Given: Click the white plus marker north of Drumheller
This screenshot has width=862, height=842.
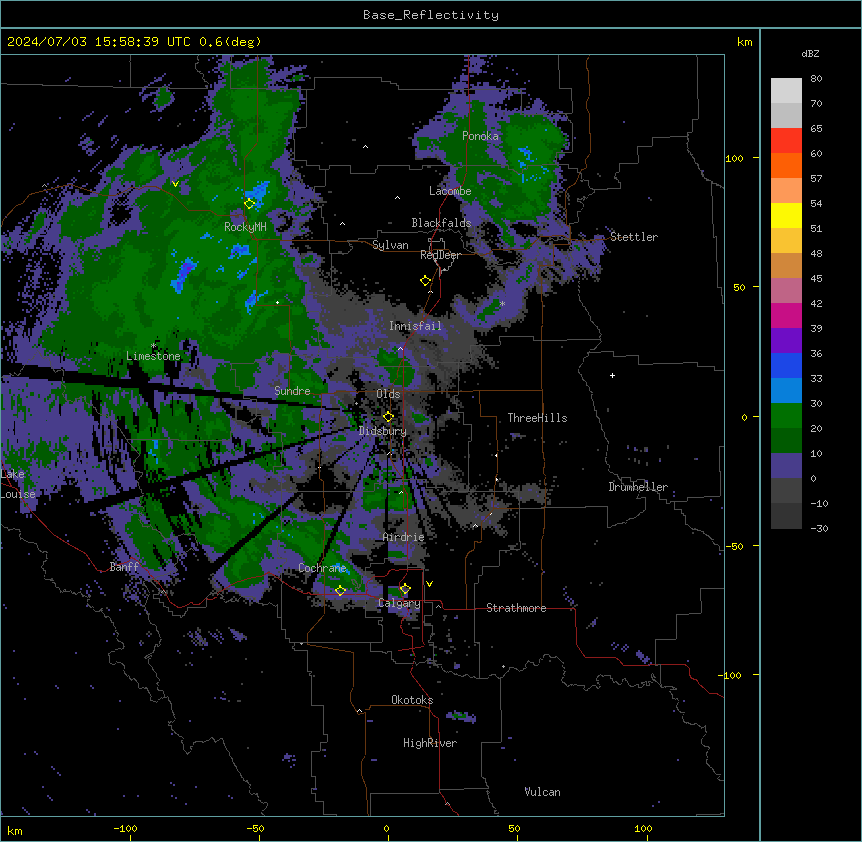Looking at the screenshot, I should click(612, 375).
